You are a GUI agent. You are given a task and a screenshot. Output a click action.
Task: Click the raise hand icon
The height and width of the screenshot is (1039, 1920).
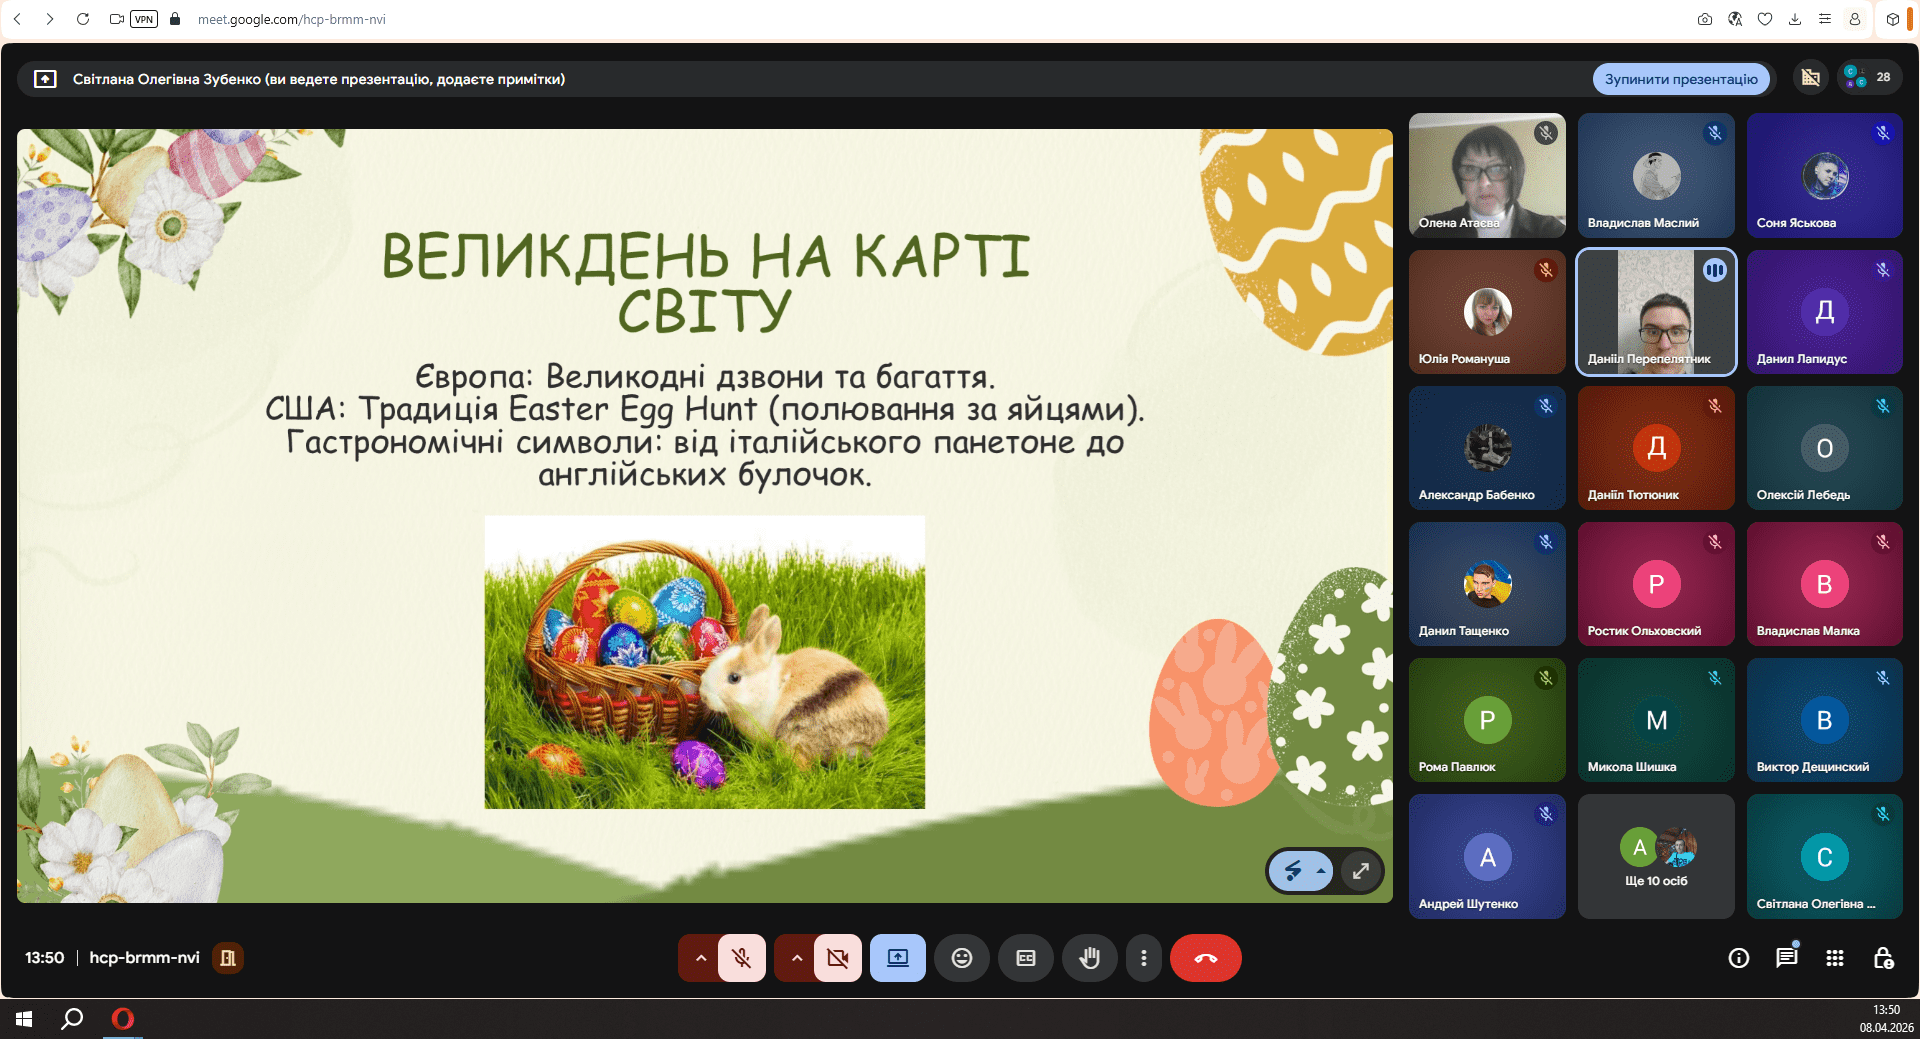click(1089, 958)
